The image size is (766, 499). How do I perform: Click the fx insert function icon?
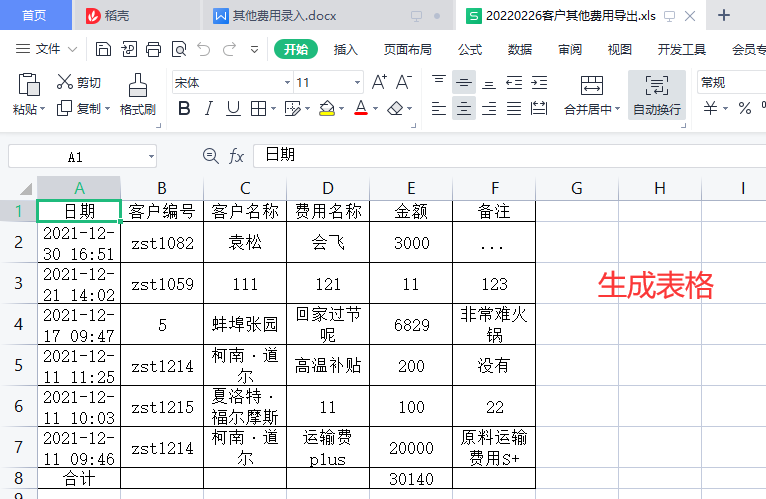coord(237,156)
